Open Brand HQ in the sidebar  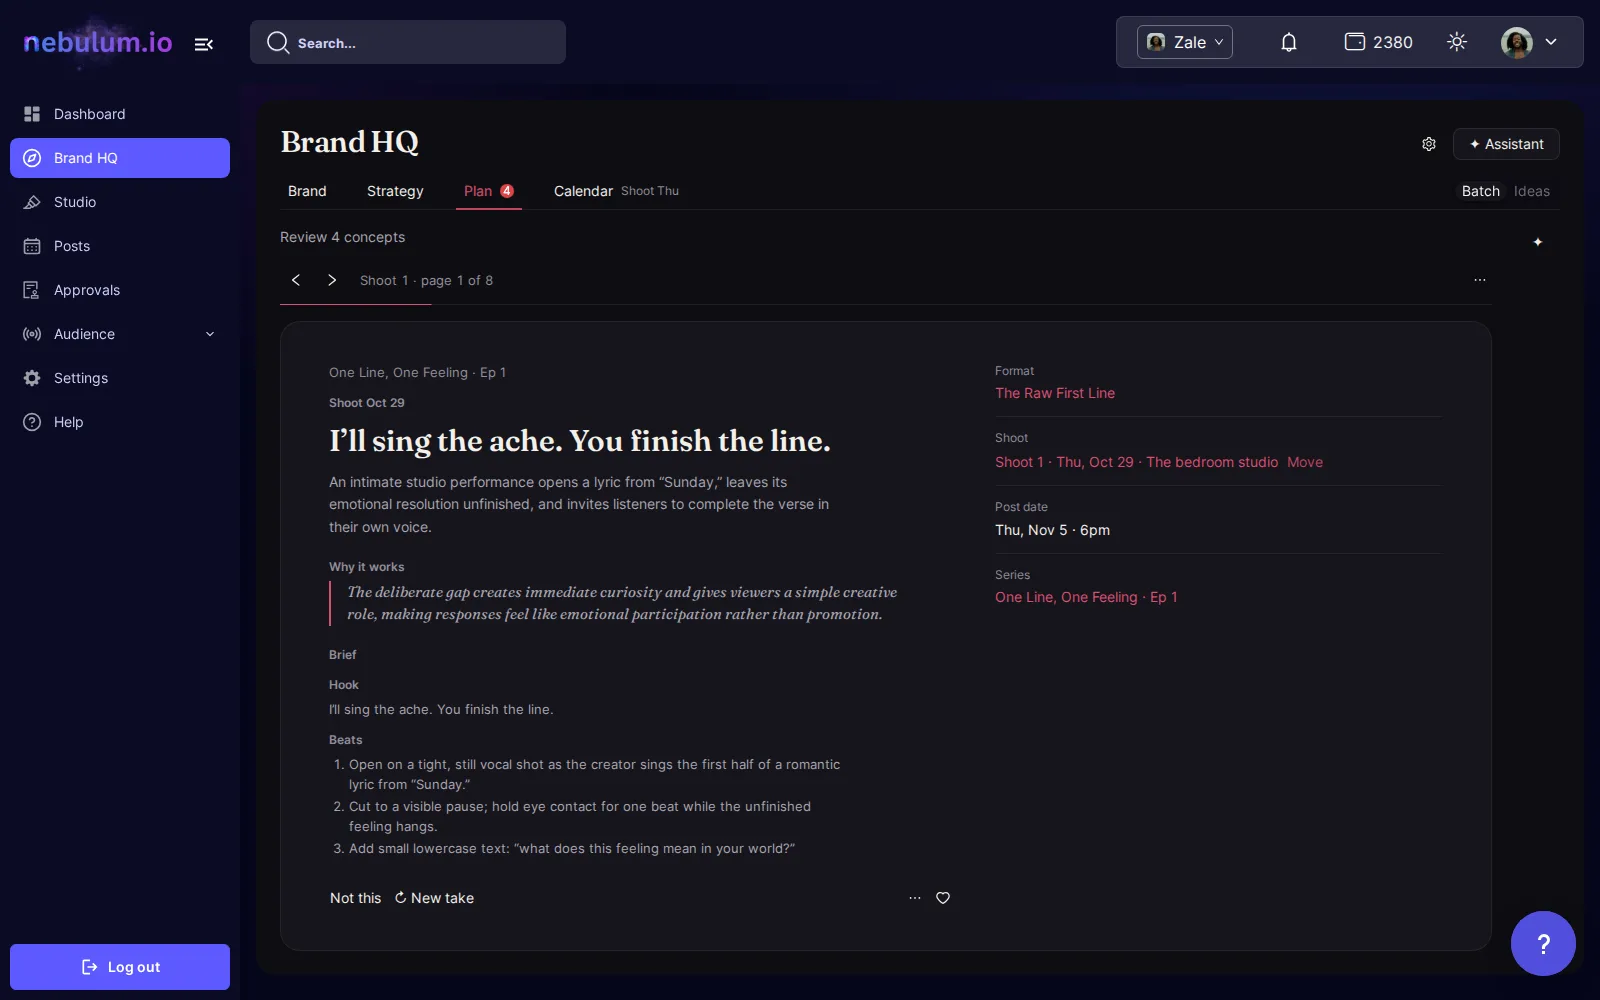[120, 158]
